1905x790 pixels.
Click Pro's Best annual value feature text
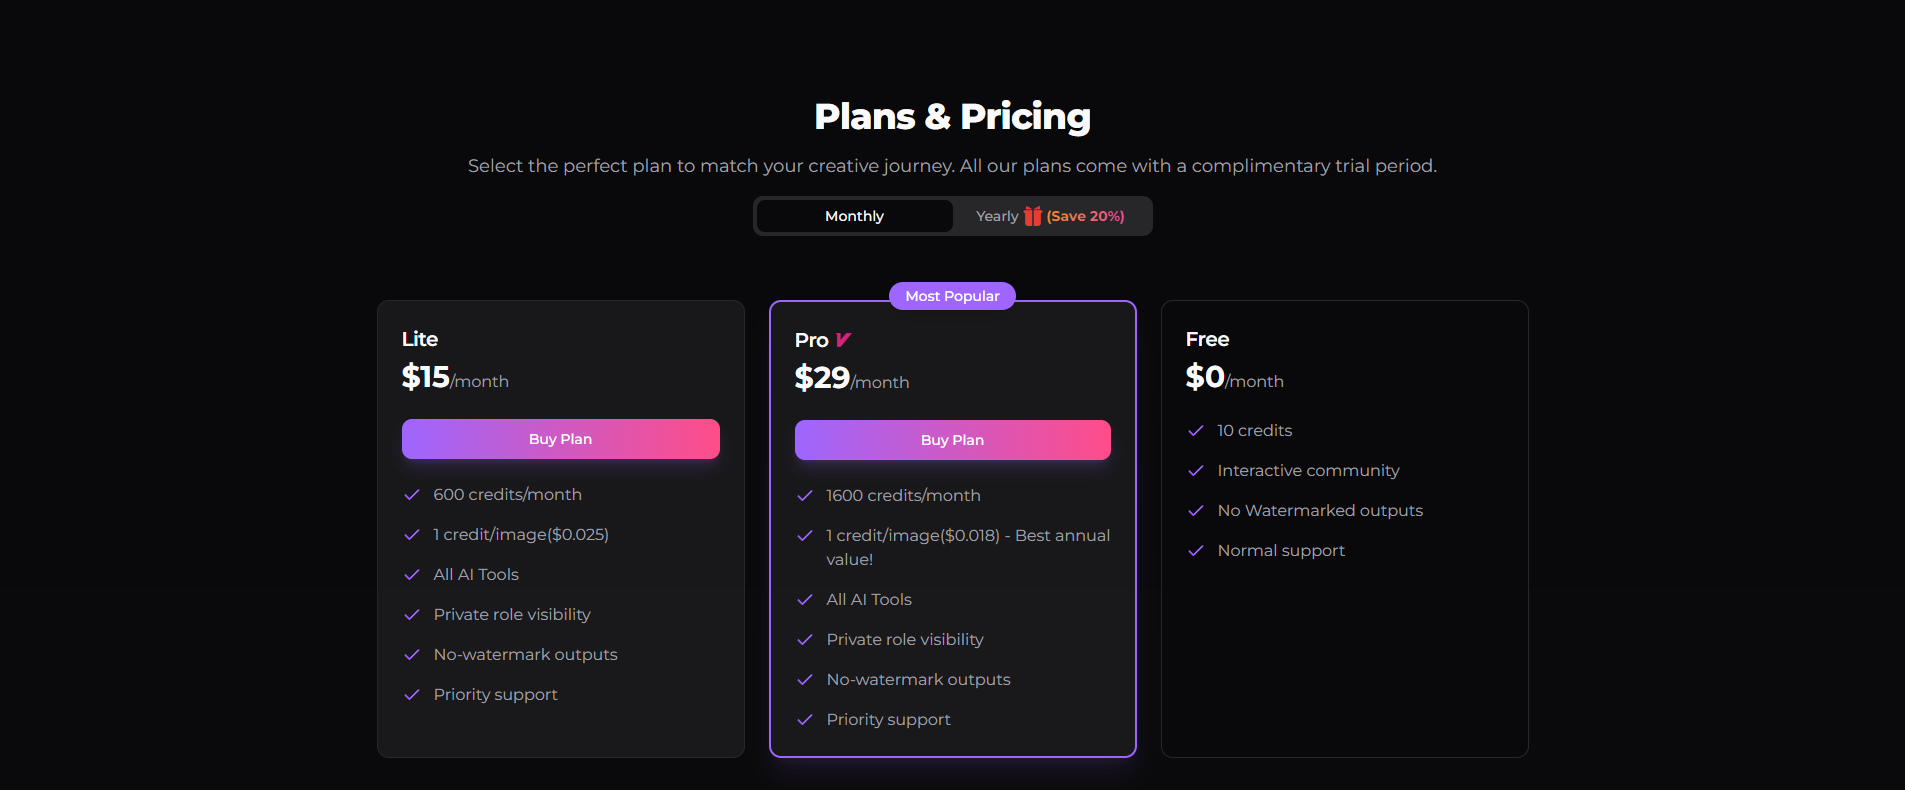point(967,547)
